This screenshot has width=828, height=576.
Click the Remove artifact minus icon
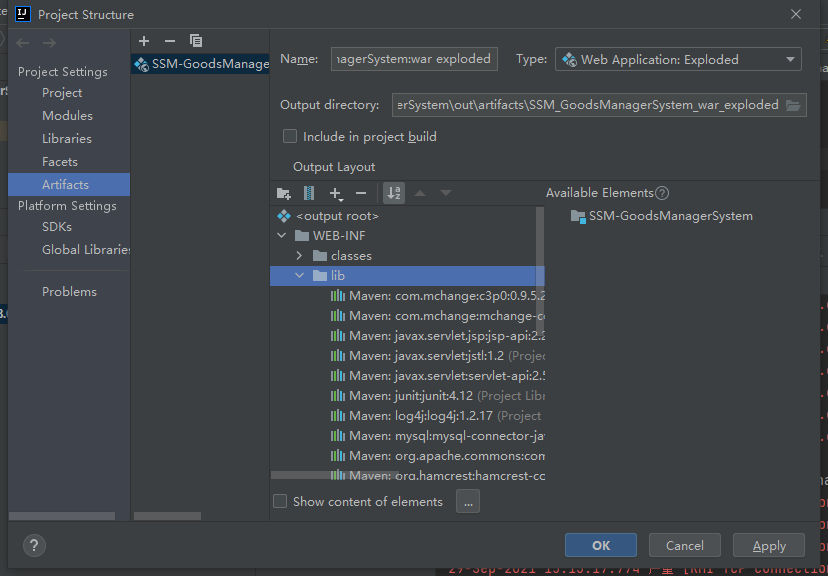170,41
